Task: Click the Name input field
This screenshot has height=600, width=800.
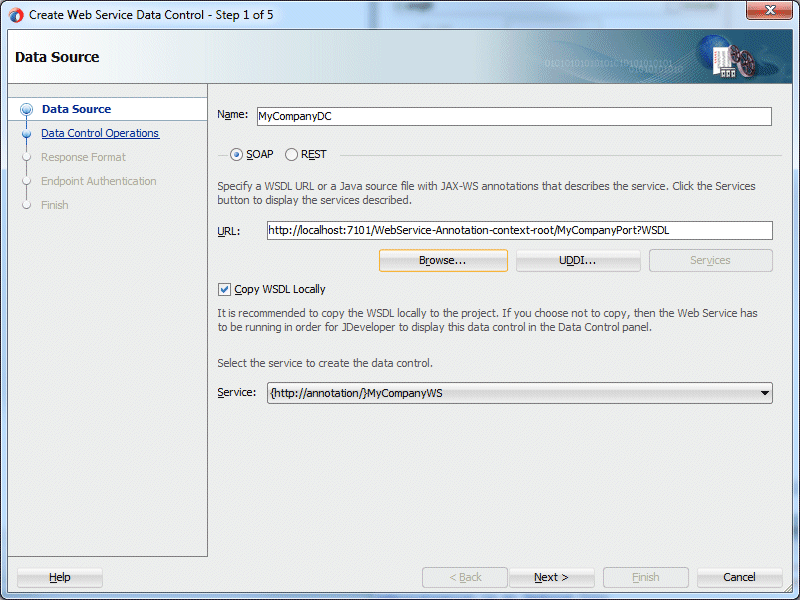Action: pyautogui.click(x=514, y=116)
